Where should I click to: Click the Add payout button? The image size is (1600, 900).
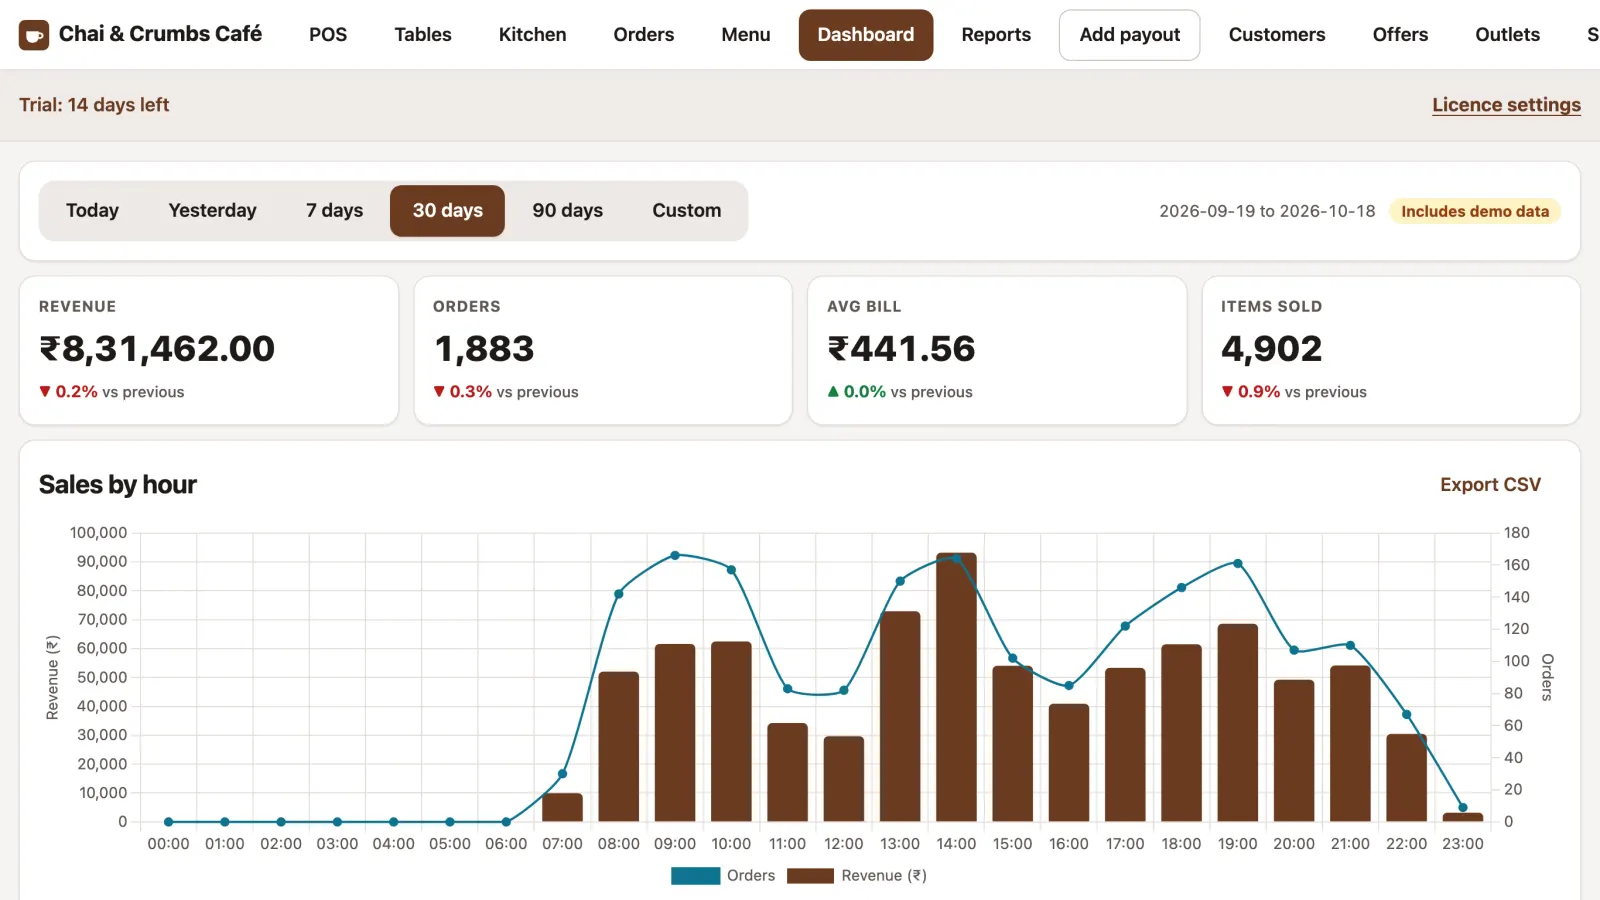click(x=1130, y=35)
